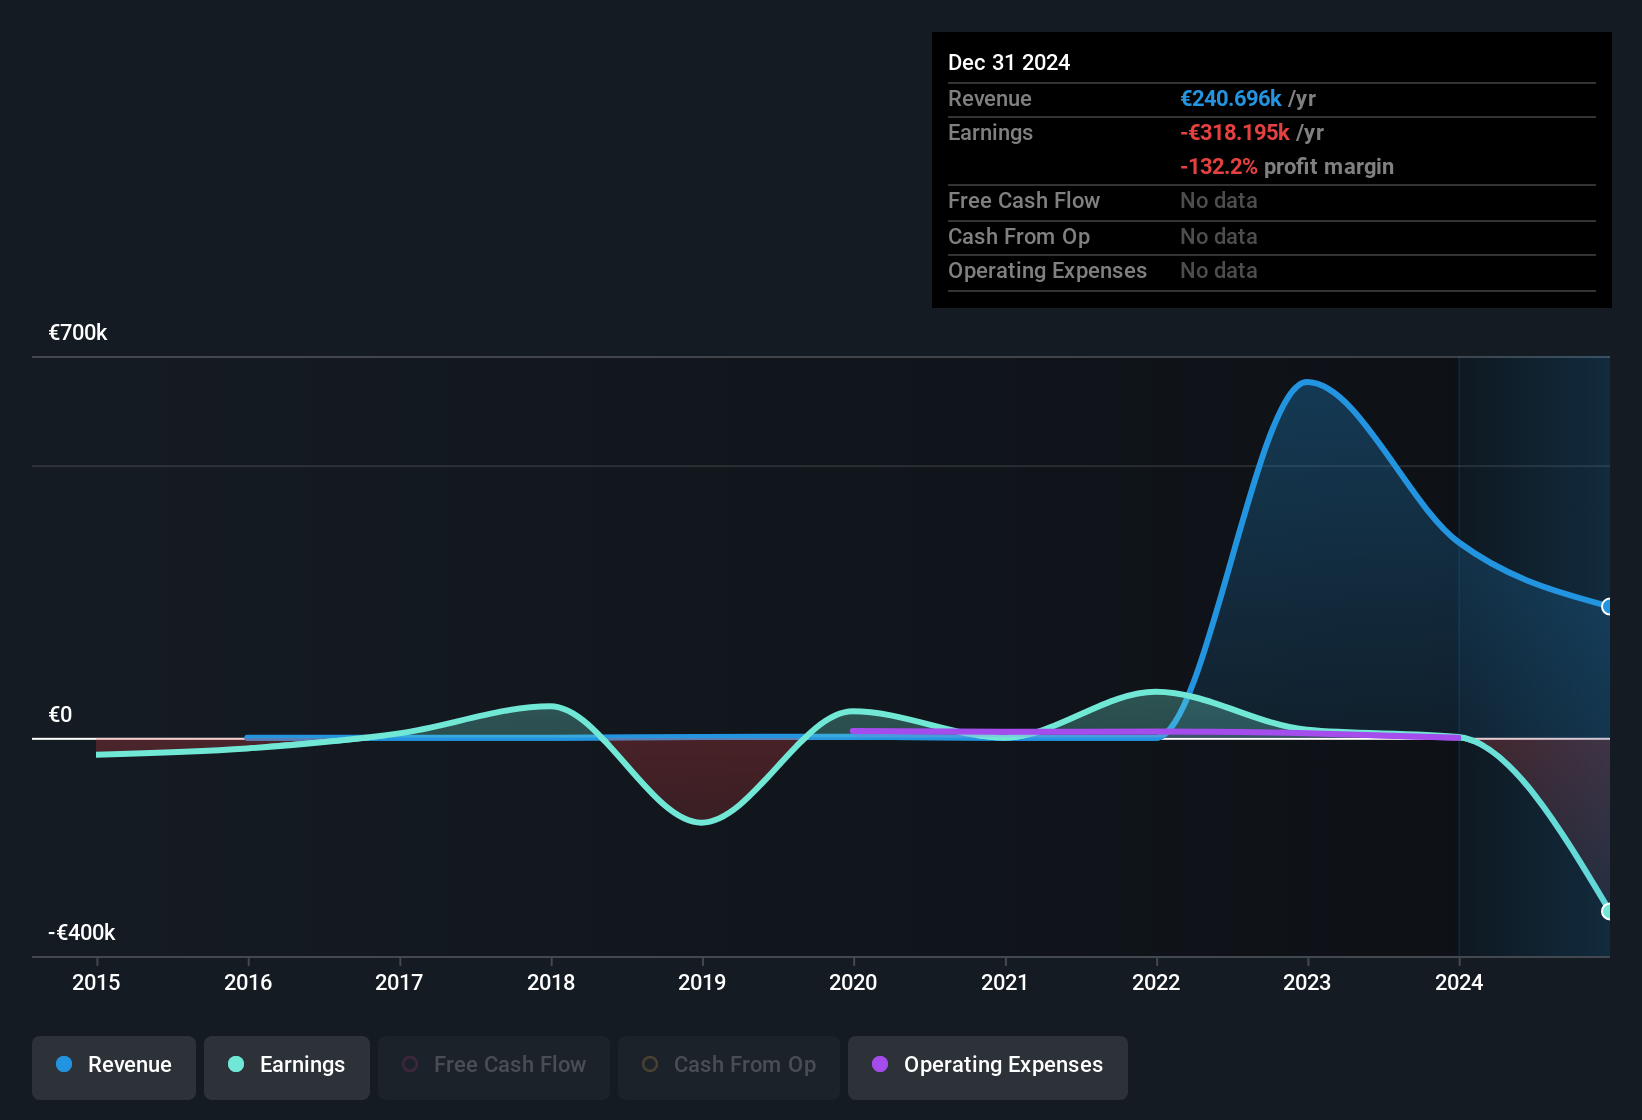Screen dimensions: 1642x1120
Task: Click the Revenue peak near 2023
Action: pyautogui.click(x=1307, y=382)
